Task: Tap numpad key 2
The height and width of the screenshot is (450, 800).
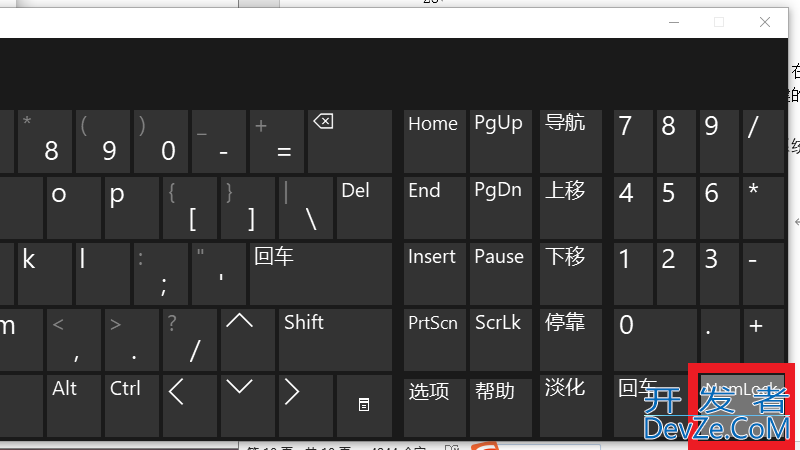Action: click(676, 274)
